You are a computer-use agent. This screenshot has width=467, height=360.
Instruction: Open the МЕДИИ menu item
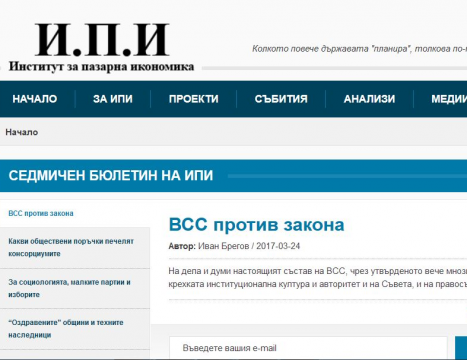(x=449, y=99)
